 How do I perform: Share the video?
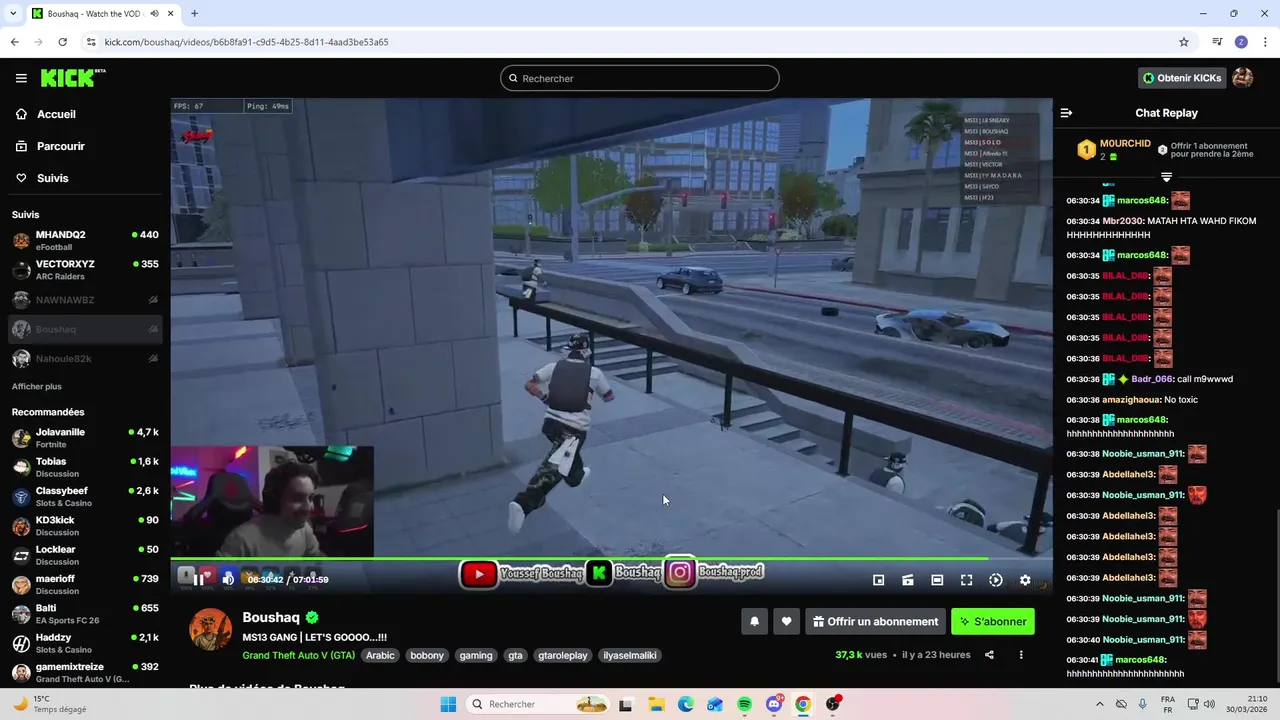[989, 655]
